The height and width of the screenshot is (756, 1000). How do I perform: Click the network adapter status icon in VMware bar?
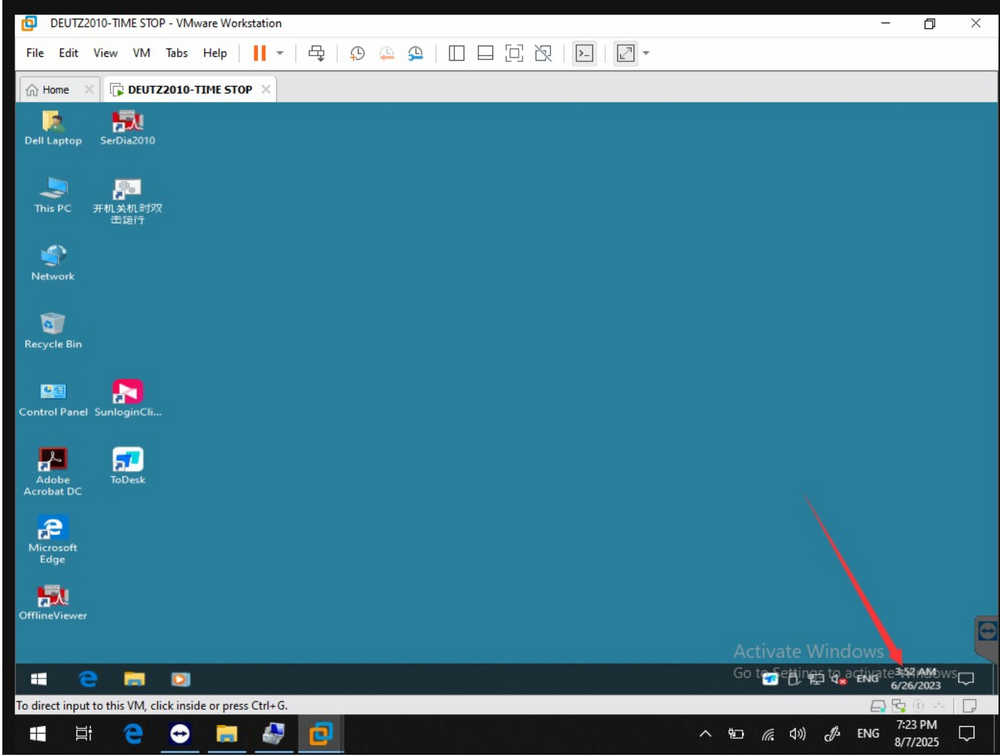pos(899,706)
